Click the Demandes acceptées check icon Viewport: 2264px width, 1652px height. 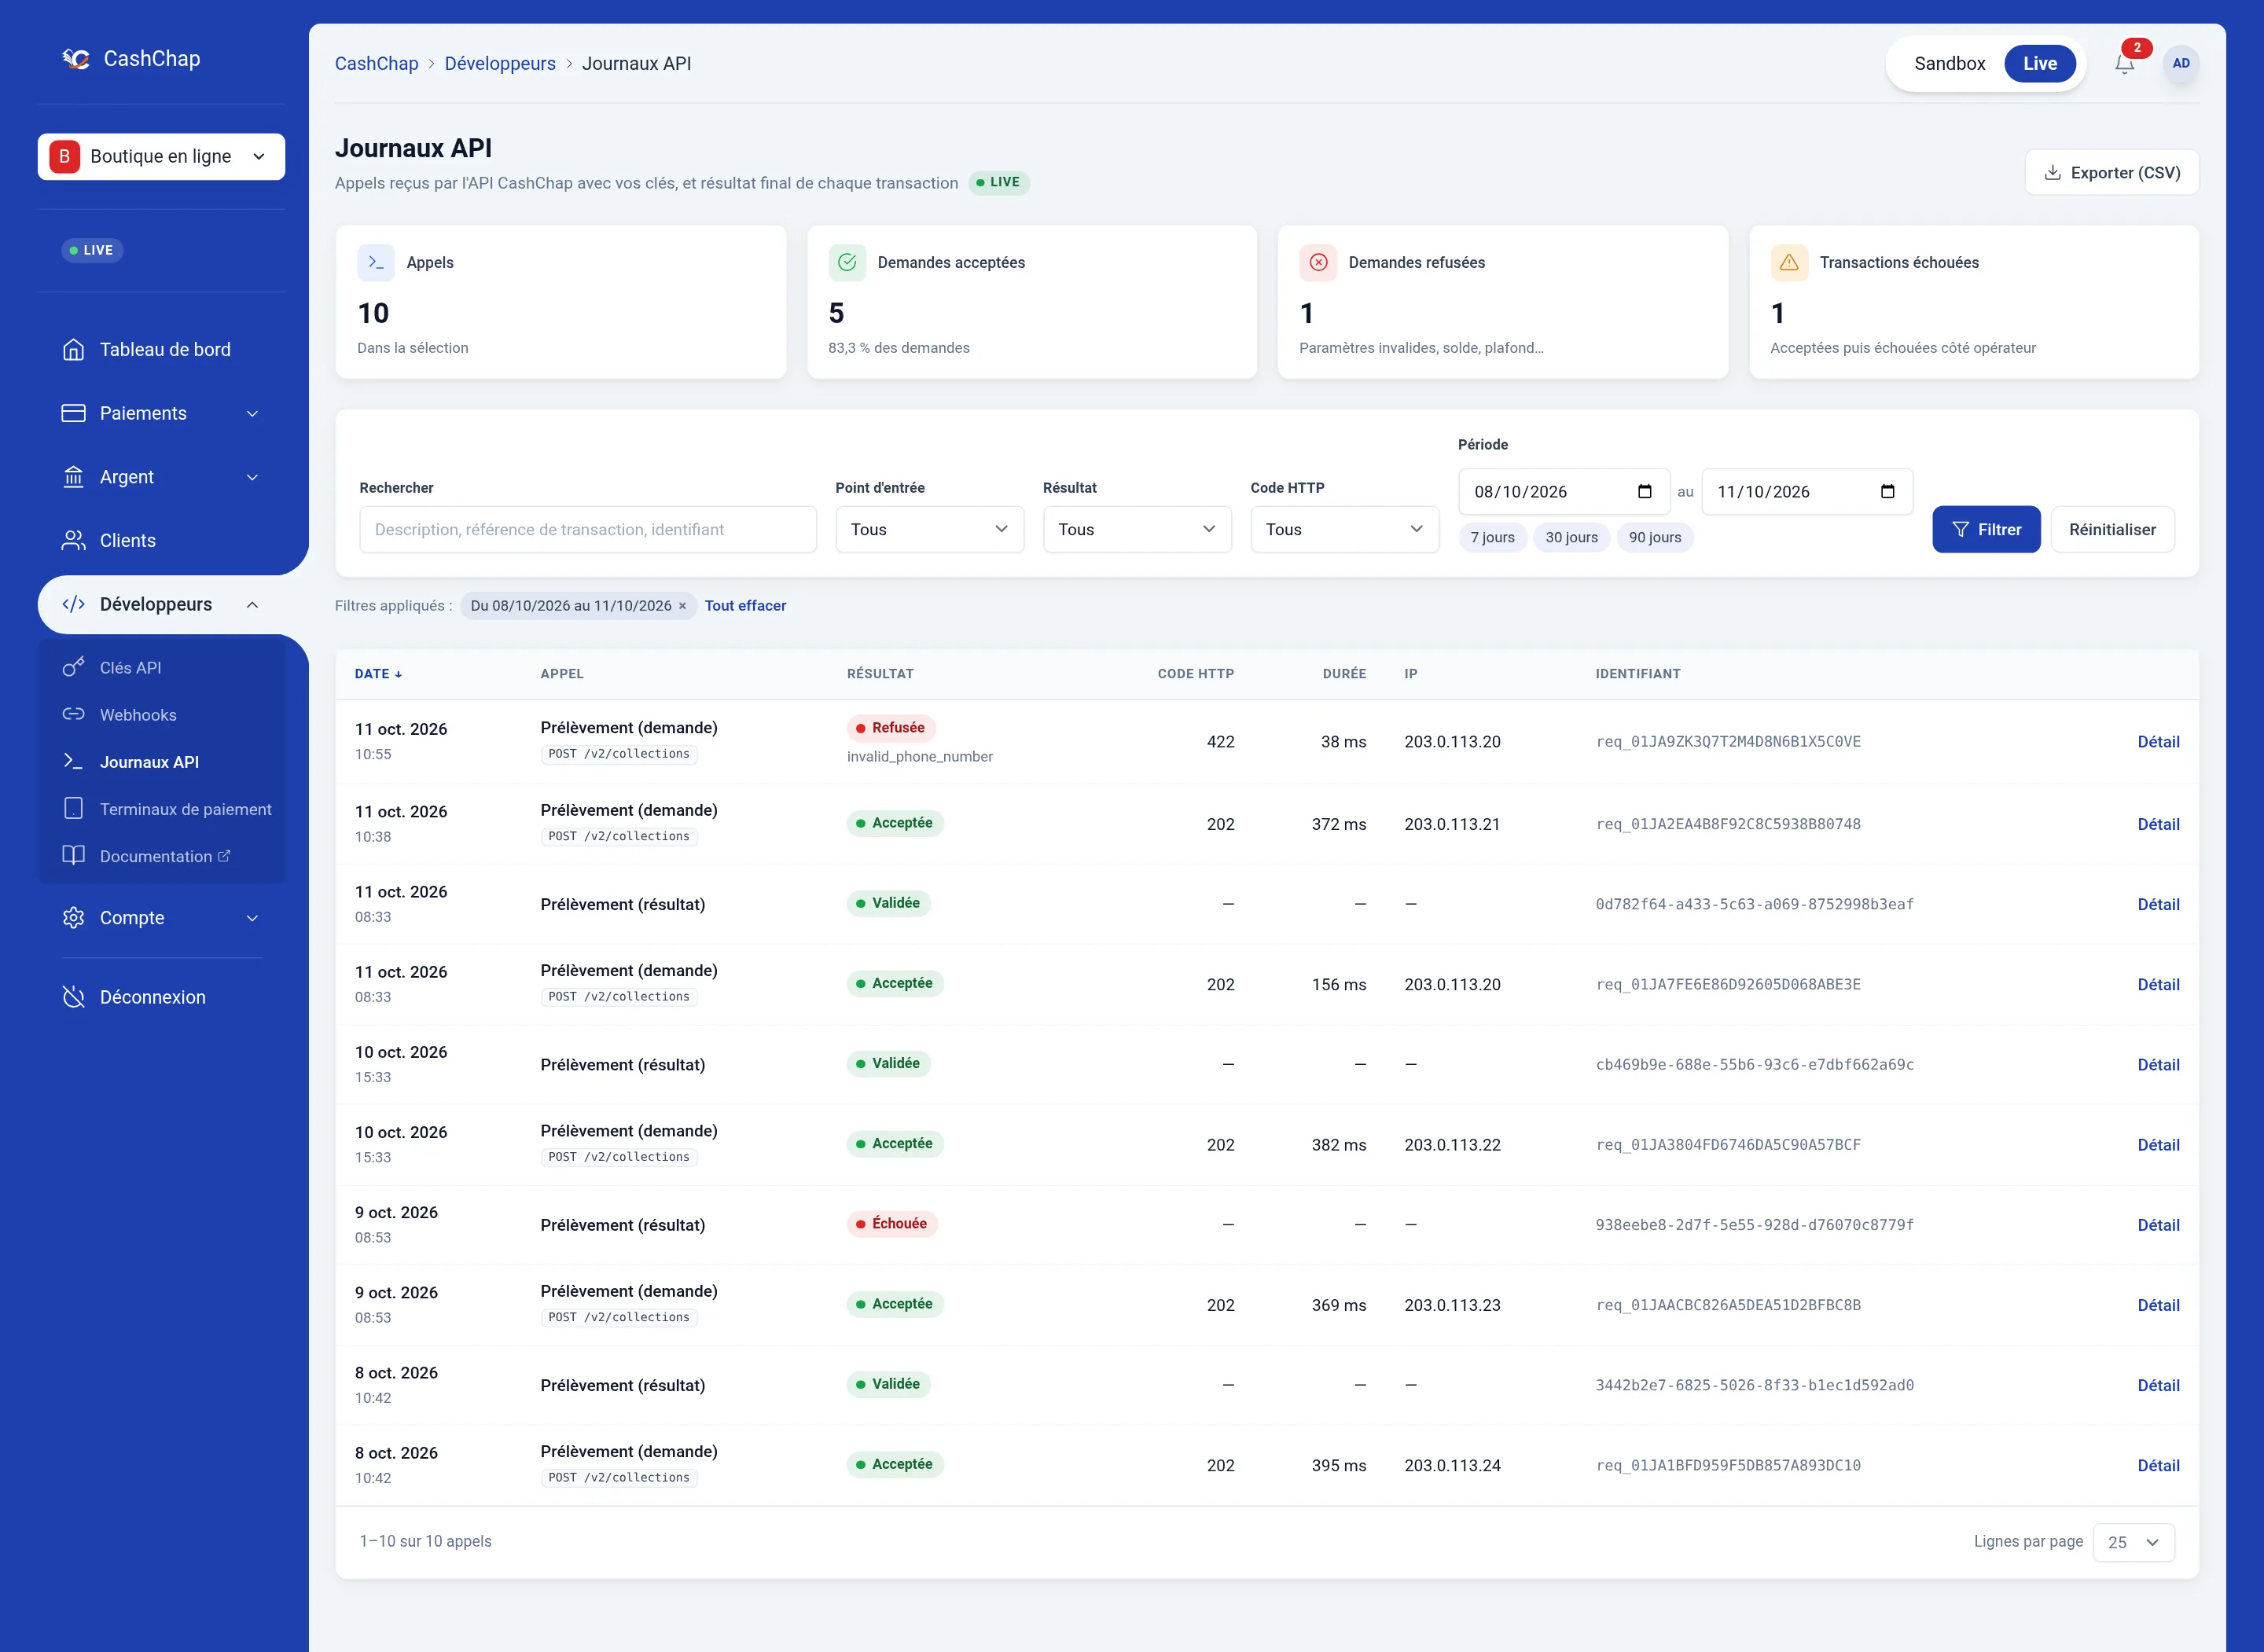[847, 262]
